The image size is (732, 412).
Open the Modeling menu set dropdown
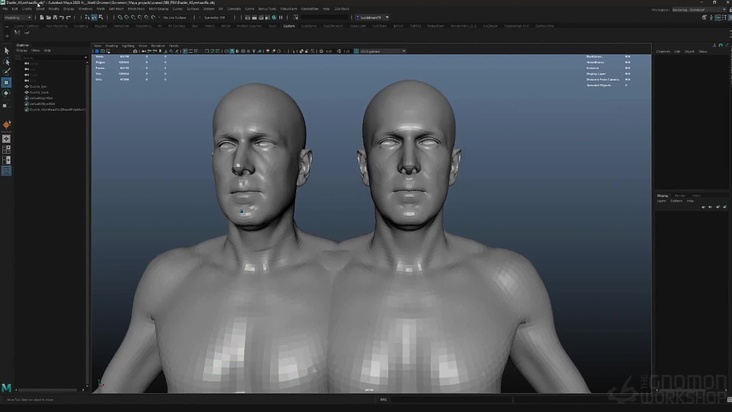(x=19, y=17)
